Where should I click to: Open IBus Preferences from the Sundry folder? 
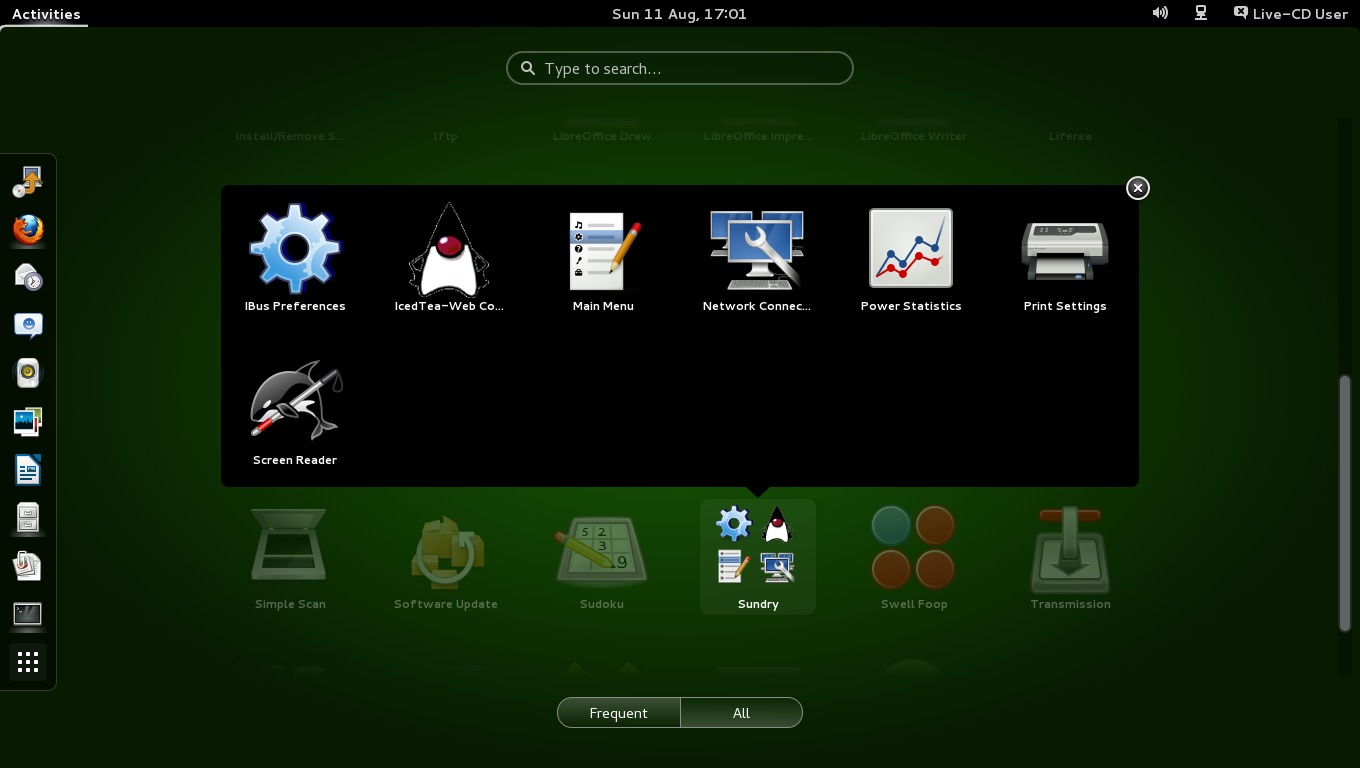tap(295, 258)
